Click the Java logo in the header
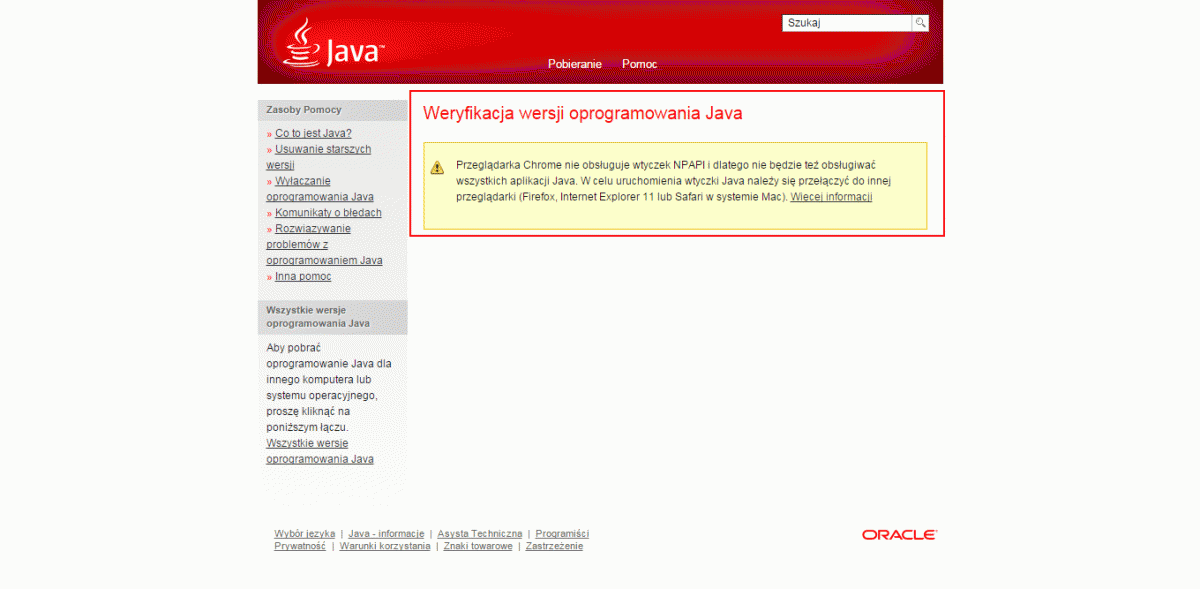 333,42
